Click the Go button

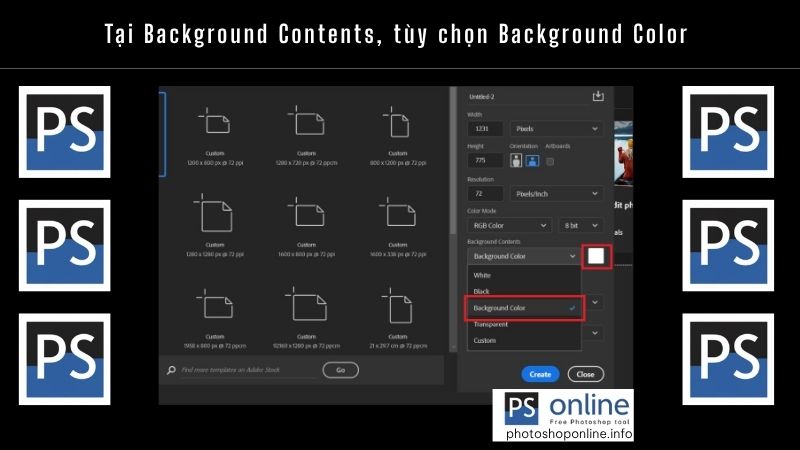pos(340,370)
